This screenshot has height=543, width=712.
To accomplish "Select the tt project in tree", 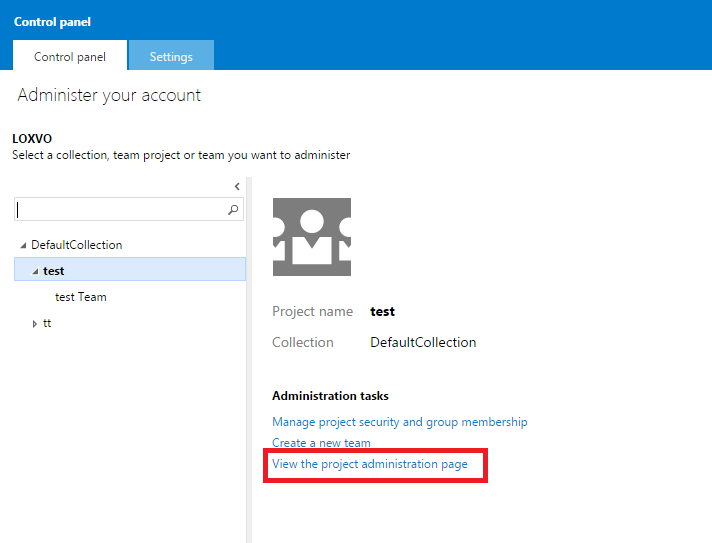I will pos(47,323).
